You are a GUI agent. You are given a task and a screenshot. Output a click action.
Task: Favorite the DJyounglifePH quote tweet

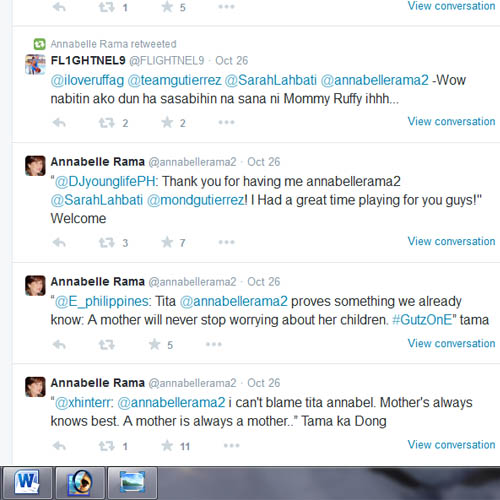point(167,242)
